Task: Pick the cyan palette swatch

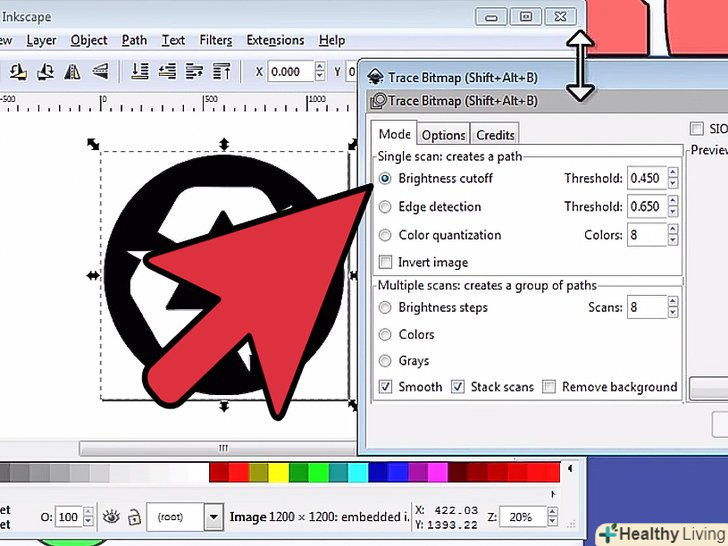Action: click(x=358, y=472)
